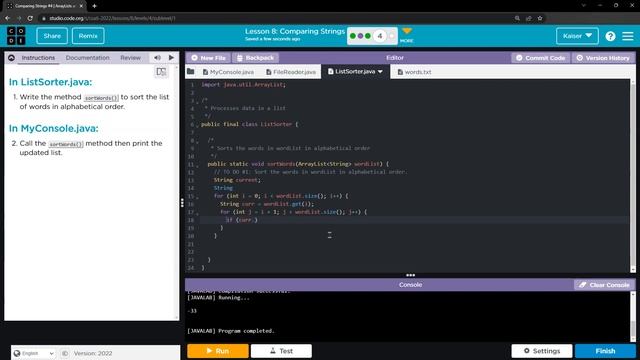
Task: Collapse code fold at line 15
Action: pos(198,197)
